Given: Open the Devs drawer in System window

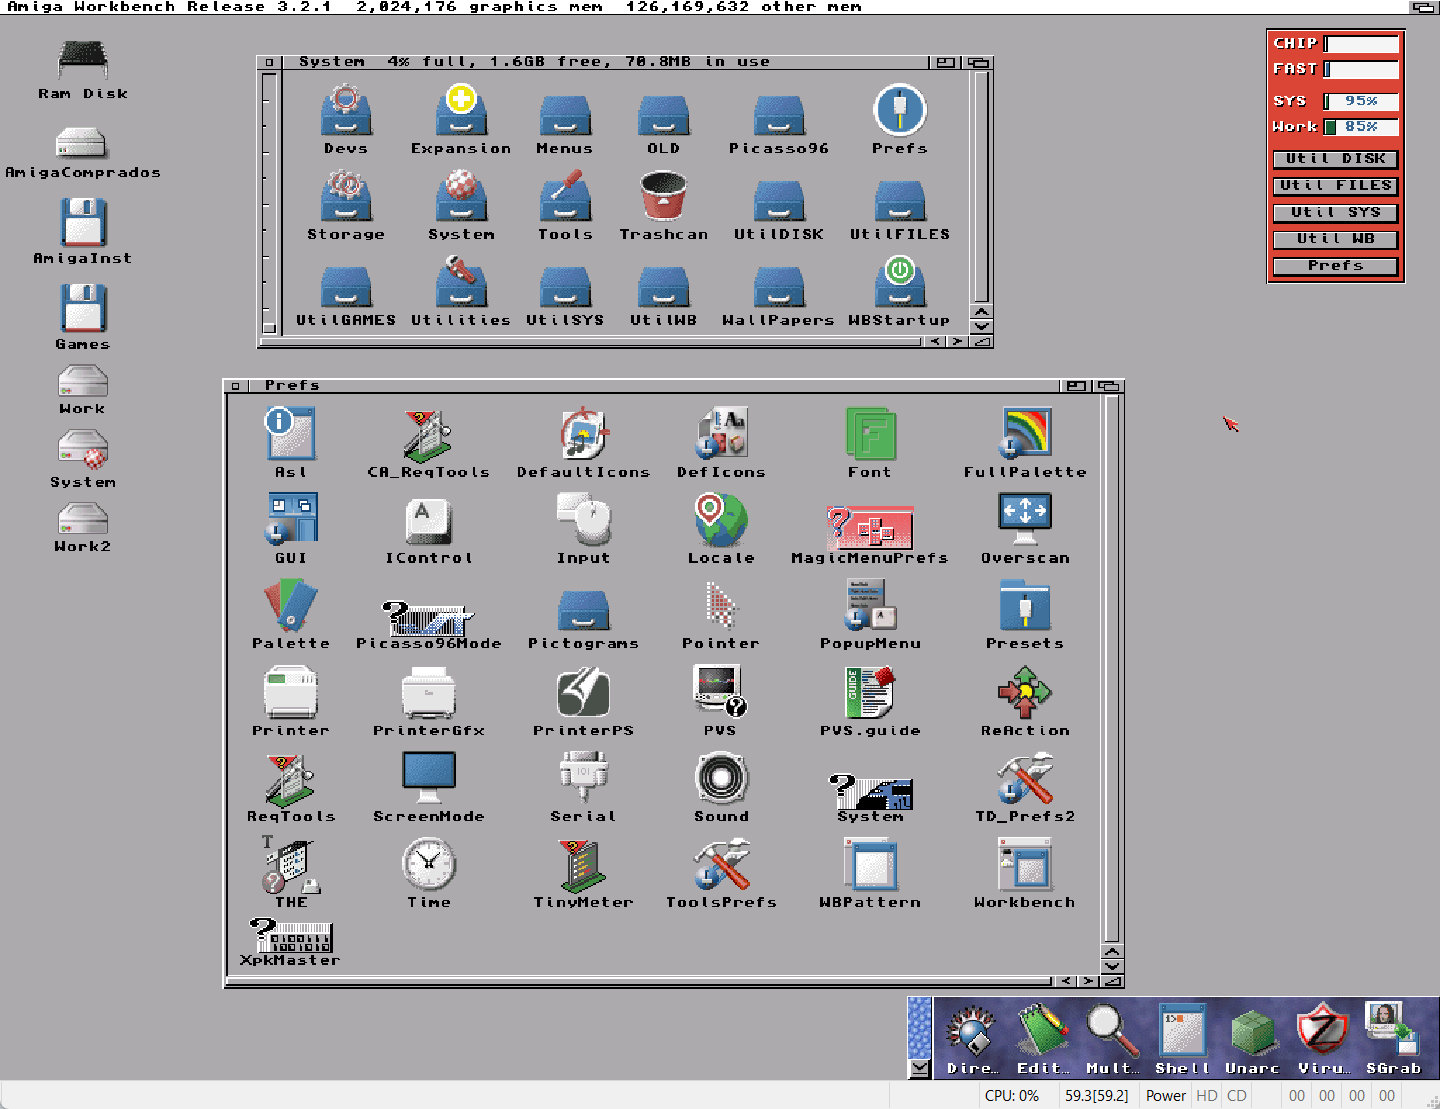Looking at the screenshot, I should [x=346, y=111].
